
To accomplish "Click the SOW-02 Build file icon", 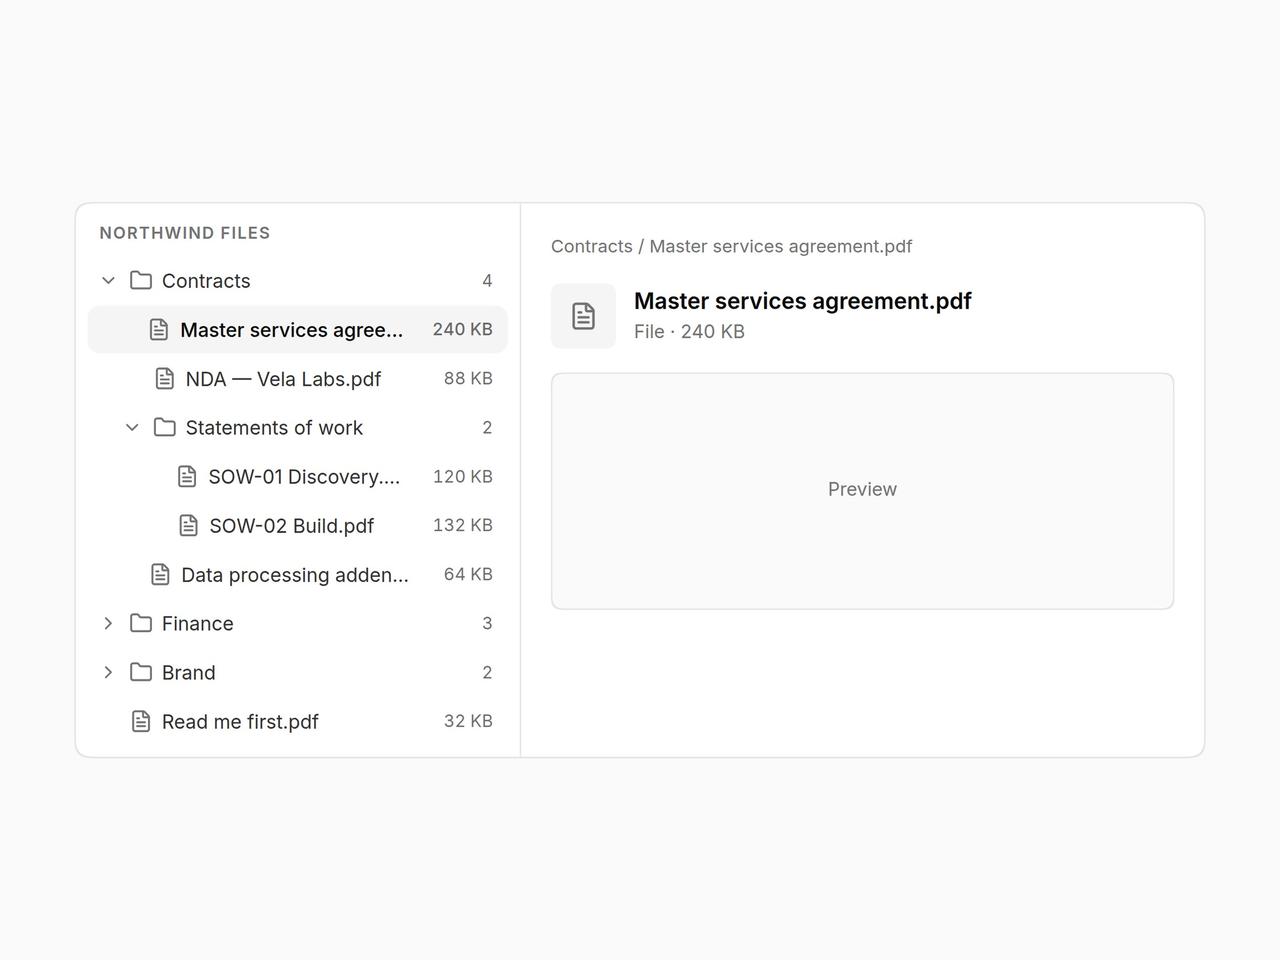I will [188, 526].
